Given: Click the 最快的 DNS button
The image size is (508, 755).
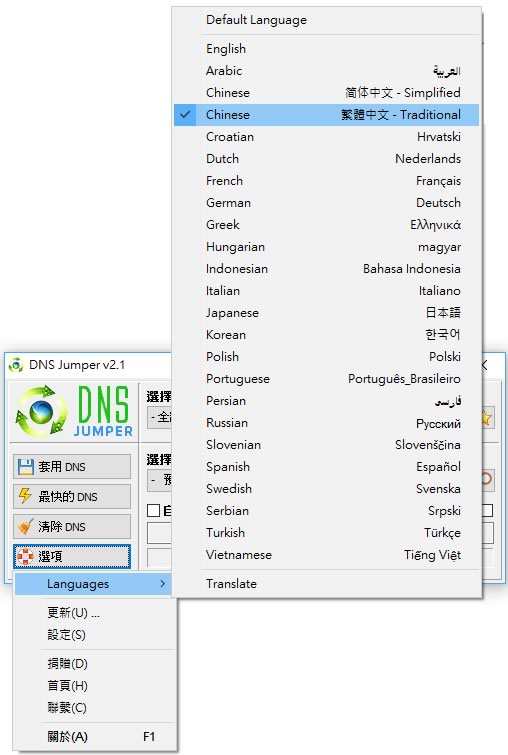Looking at the screenshot, I should point(72,496).
